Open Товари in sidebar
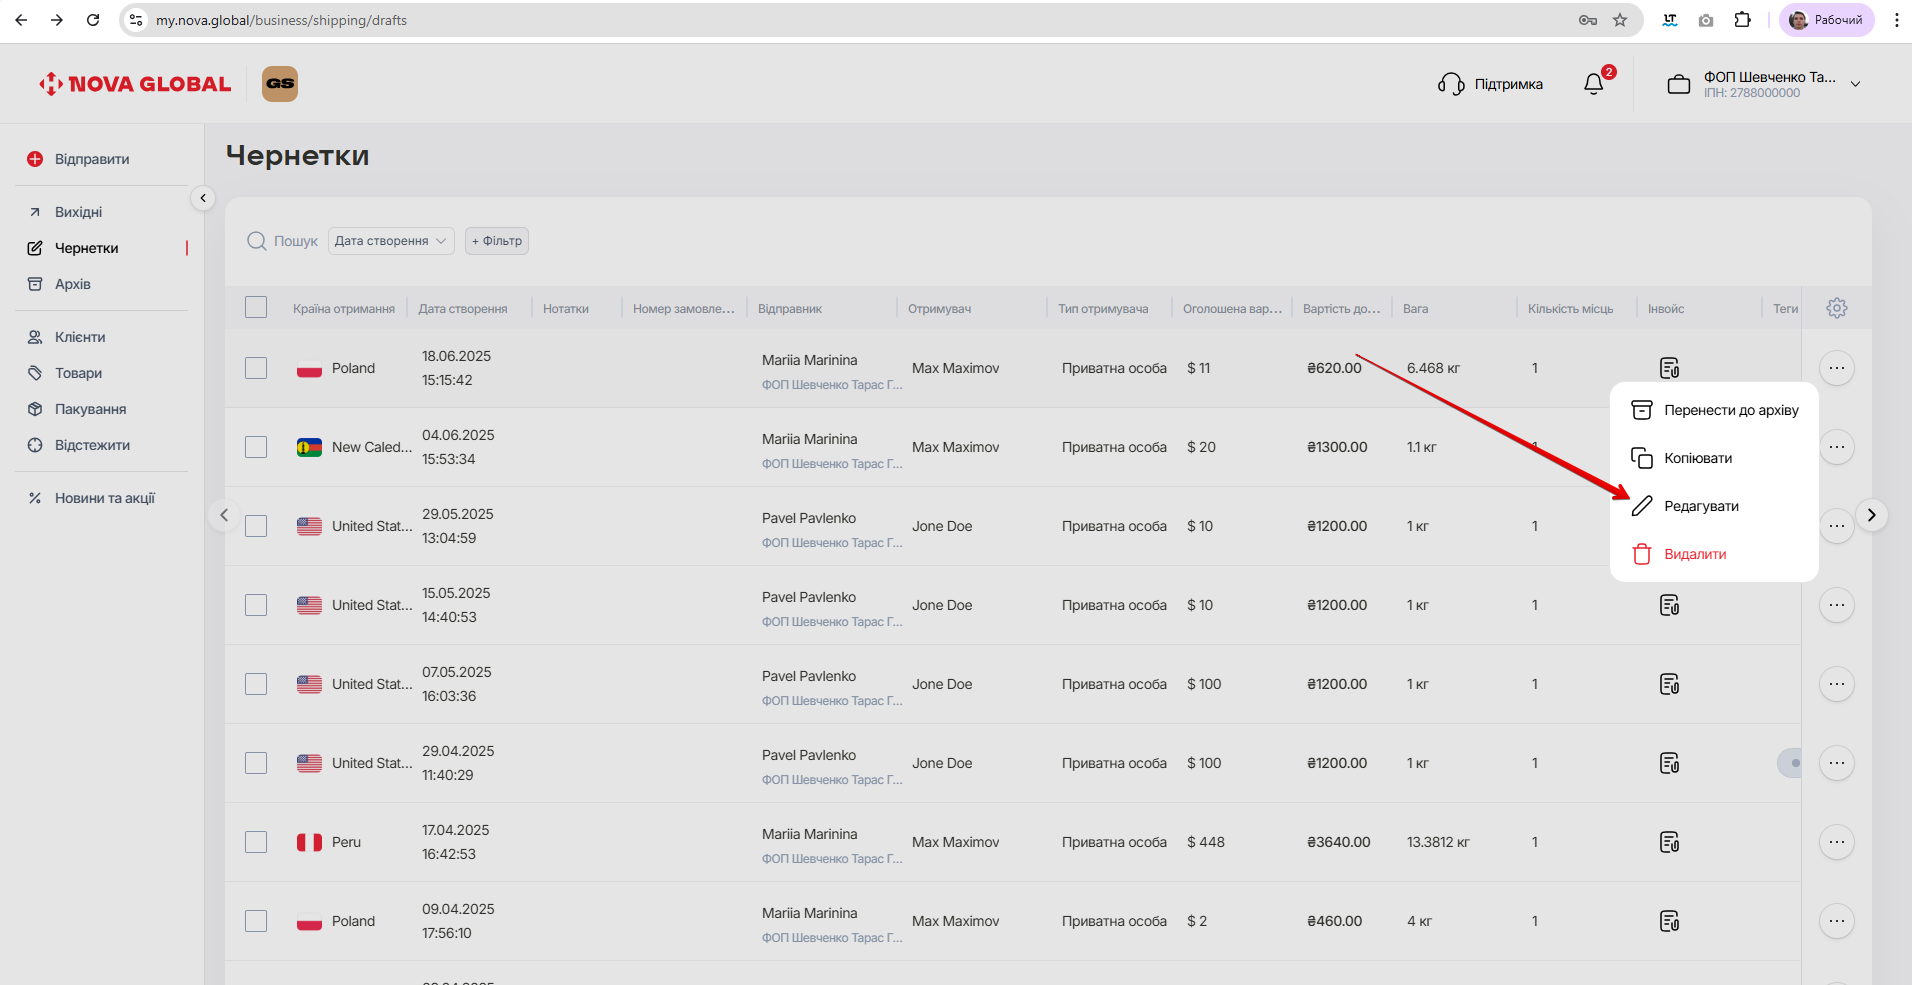Screen dimensions: 1912x985 tap(78, 373)
